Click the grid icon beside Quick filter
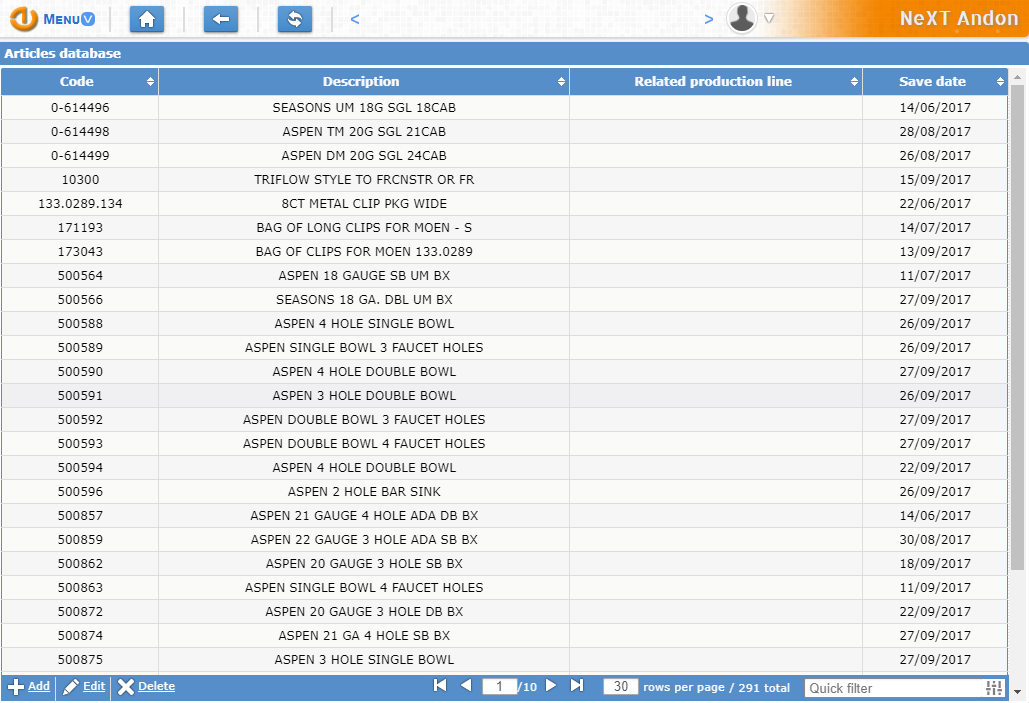Screen dimensions: 1029x703 pos(992,688)
